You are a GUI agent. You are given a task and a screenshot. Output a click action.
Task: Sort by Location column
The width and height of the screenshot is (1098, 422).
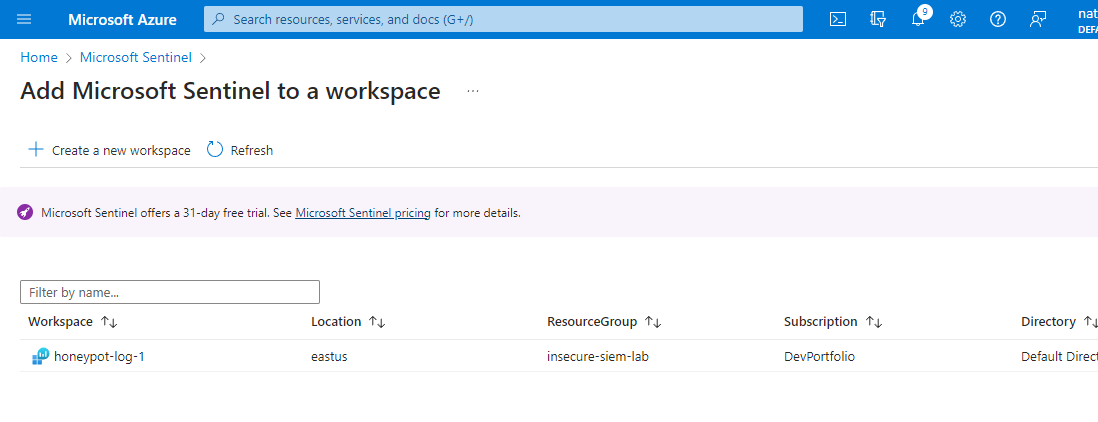click(377, 322)
